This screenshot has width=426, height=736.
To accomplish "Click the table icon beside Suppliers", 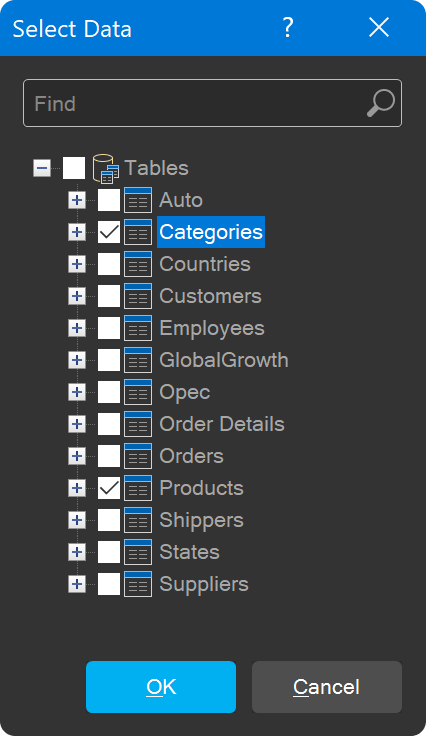I will point(138,584).
